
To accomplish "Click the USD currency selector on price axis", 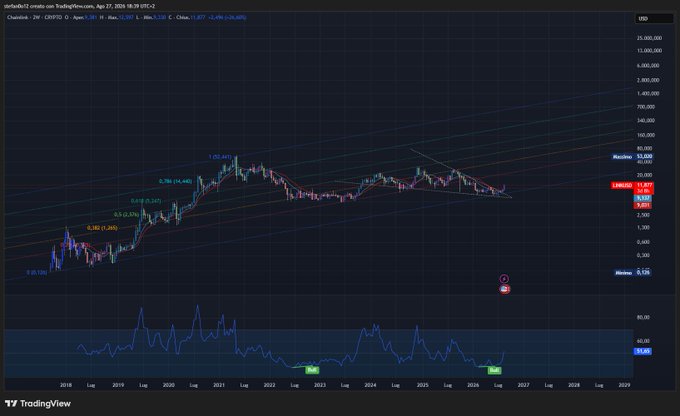I will (x=654, y=19).
